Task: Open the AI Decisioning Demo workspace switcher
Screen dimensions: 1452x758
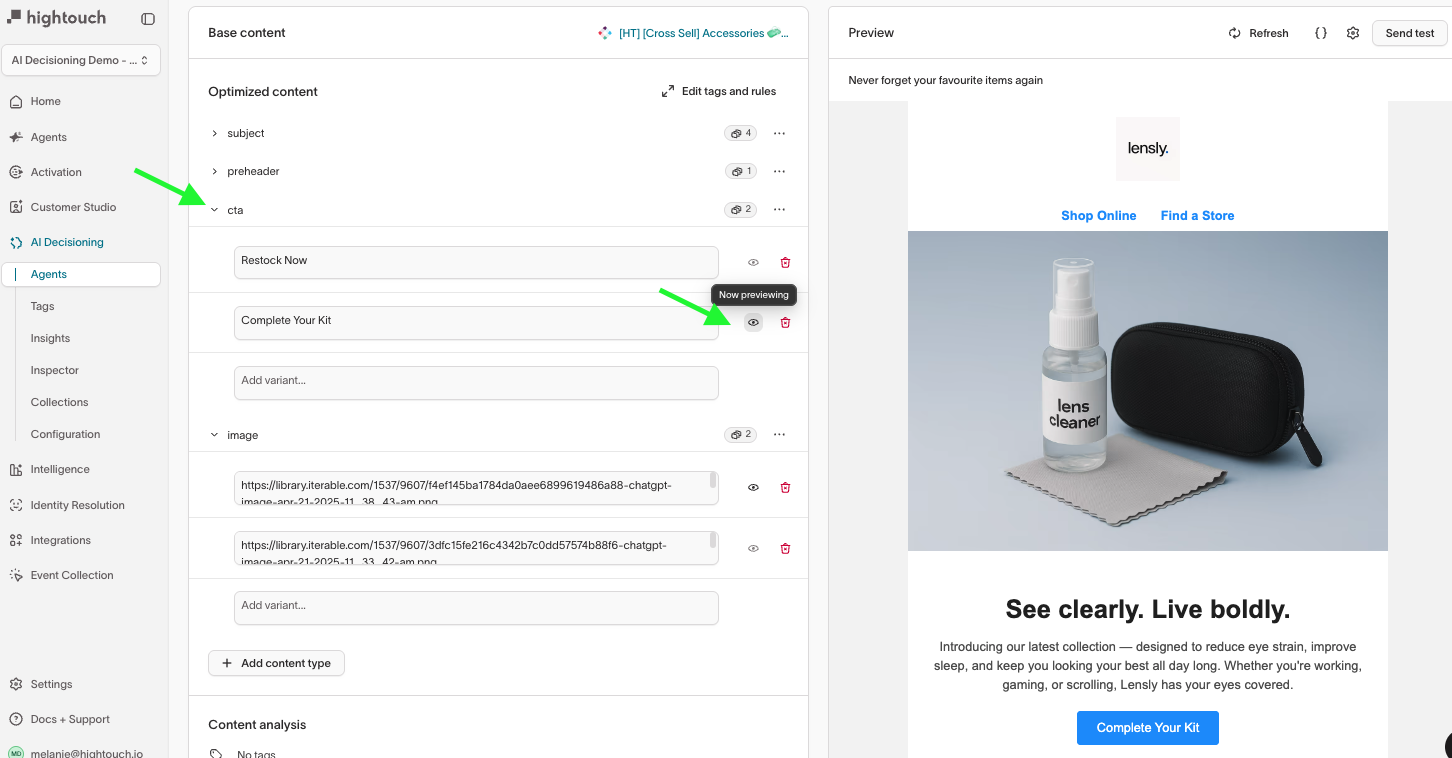Action: (x=81, y=60)
